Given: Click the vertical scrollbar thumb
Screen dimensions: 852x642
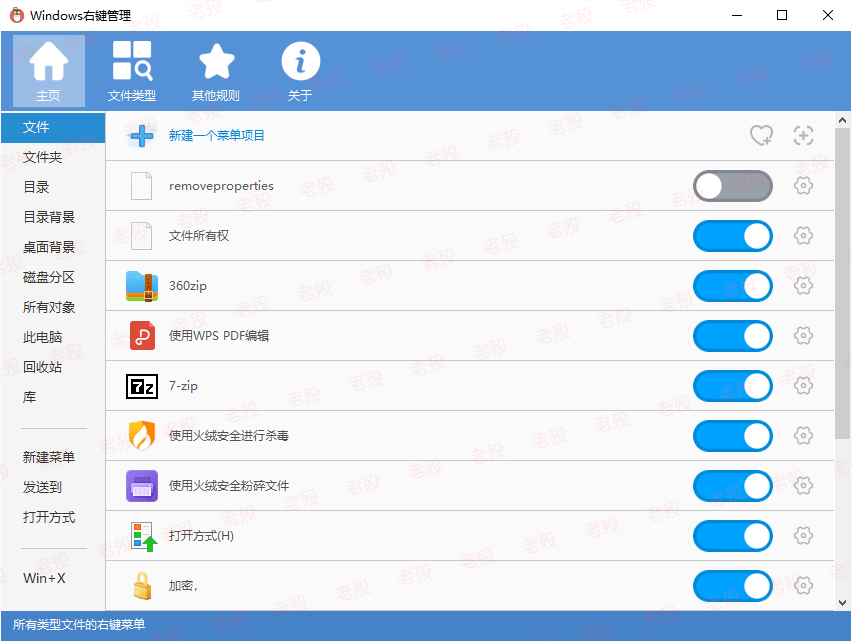Looking at the screenshot, I should (842, 284).
